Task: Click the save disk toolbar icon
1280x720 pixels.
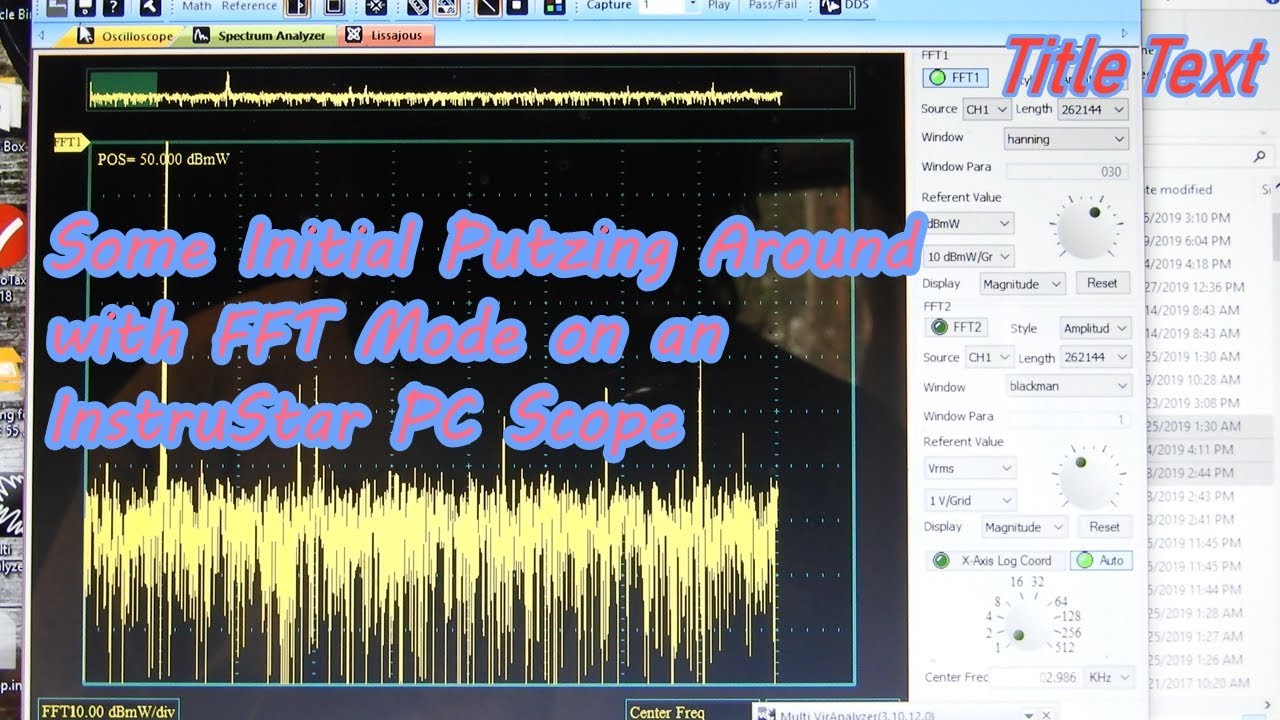Action: (x=85, y=6)
